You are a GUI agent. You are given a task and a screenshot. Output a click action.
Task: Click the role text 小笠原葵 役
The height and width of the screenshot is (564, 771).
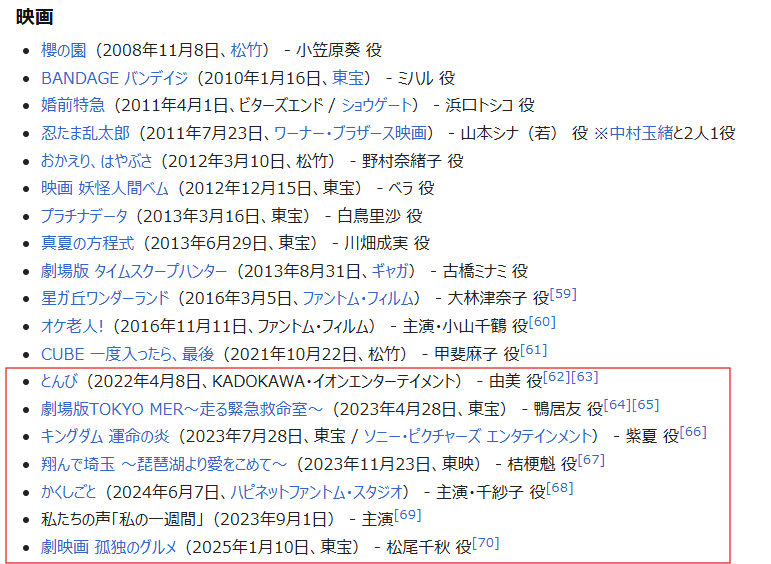(339, 50)
